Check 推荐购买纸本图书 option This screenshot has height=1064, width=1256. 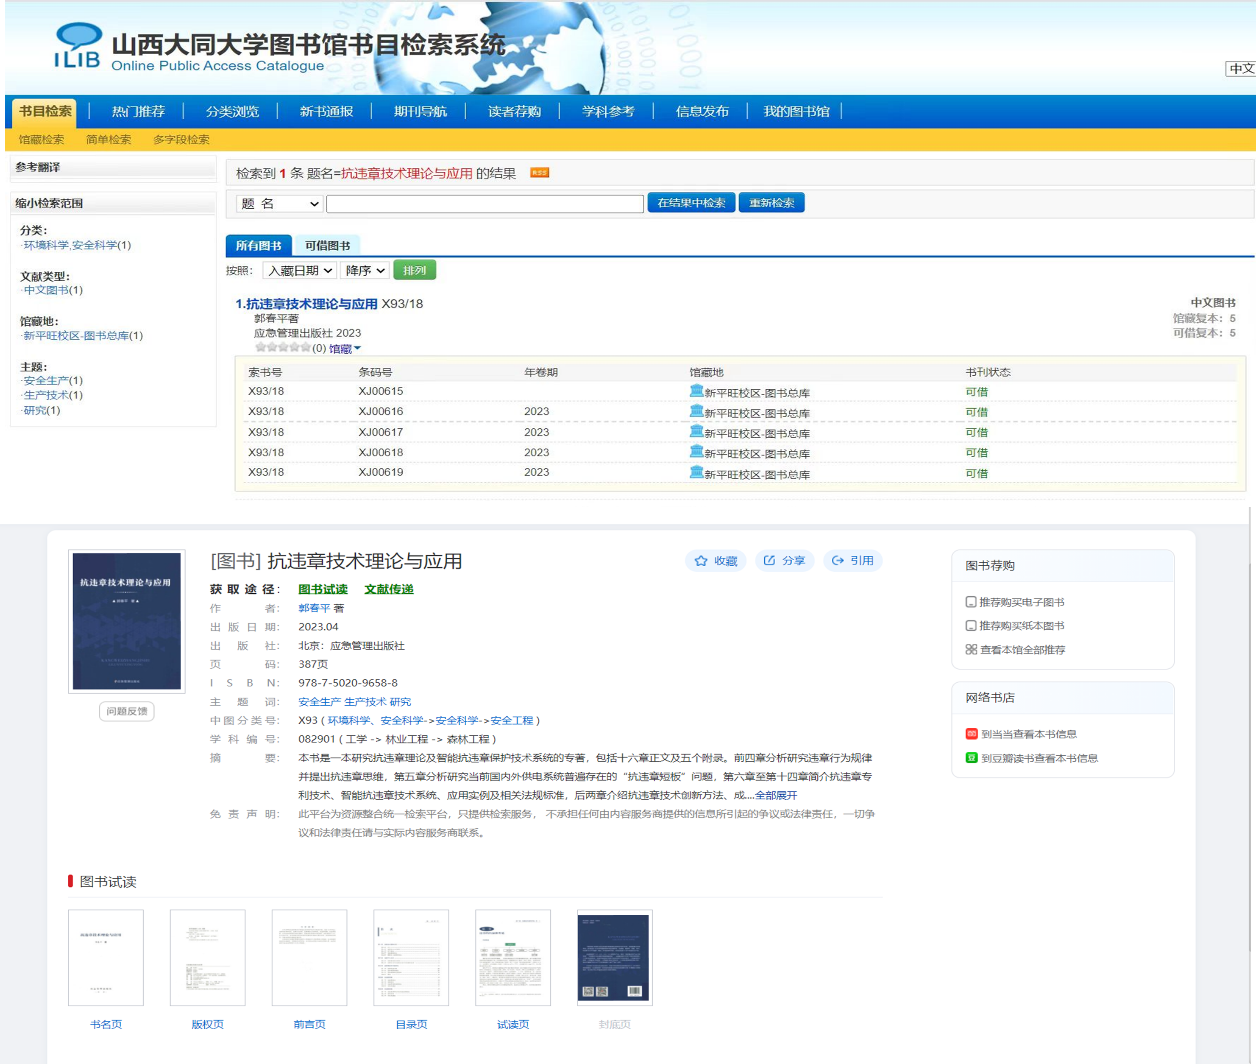coord(971,626)
